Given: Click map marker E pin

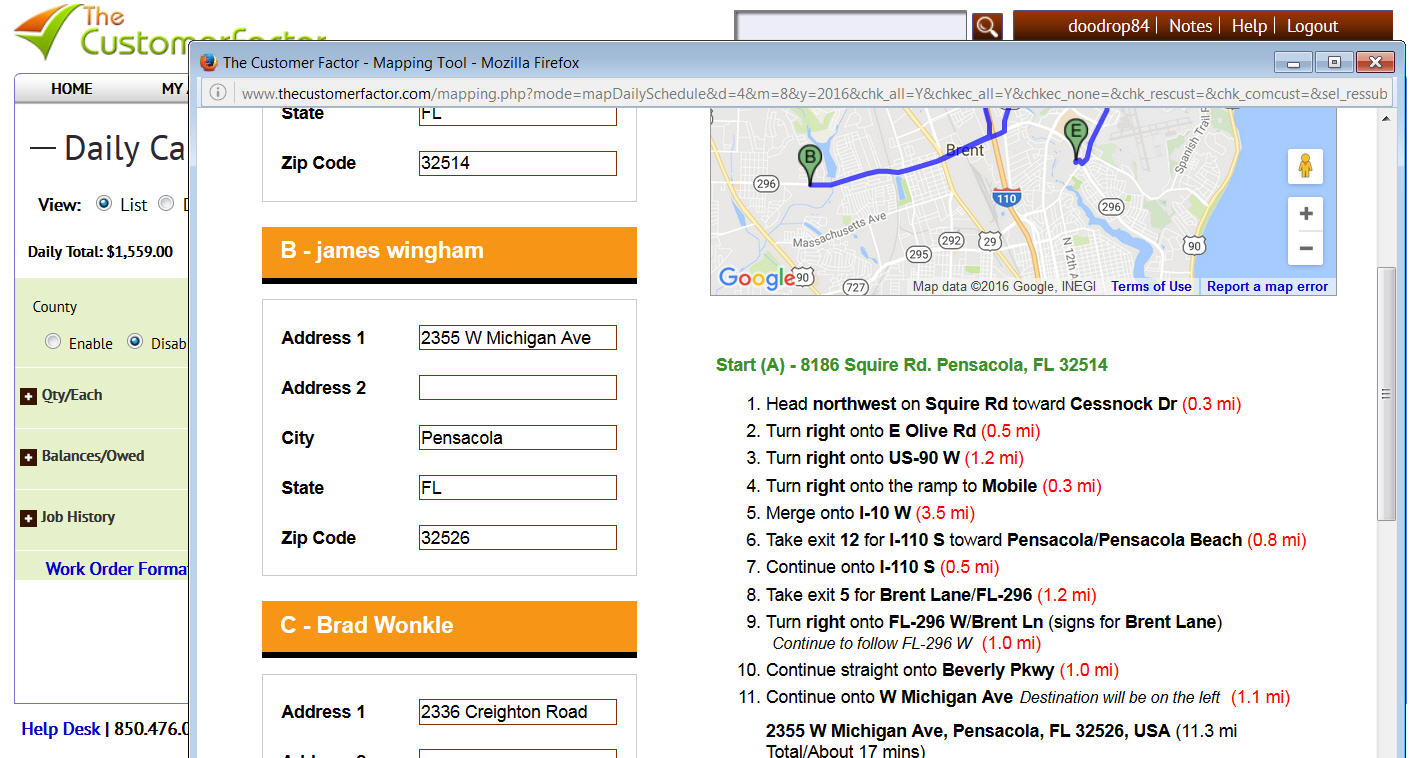Looking at the screenshot, I should tap(1076, 134).
